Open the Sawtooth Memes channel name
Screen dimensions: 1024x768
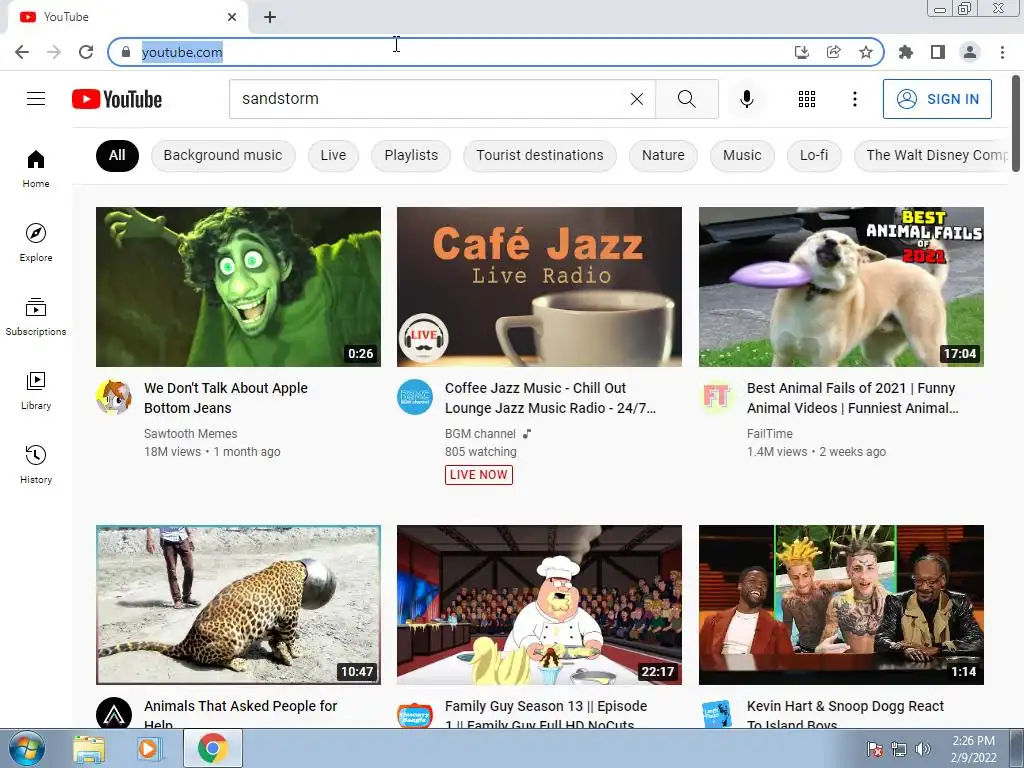tap(191, 434)
